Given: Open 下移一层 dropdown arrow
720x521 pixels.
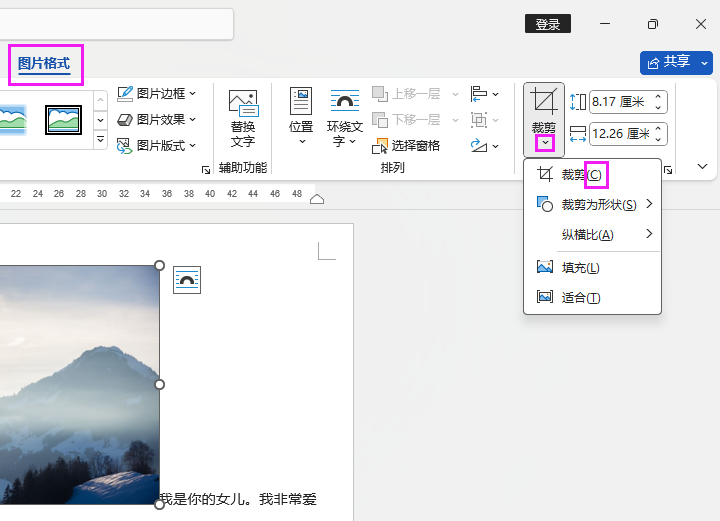Looking at the screenshot, I should (x=455, y=120).
